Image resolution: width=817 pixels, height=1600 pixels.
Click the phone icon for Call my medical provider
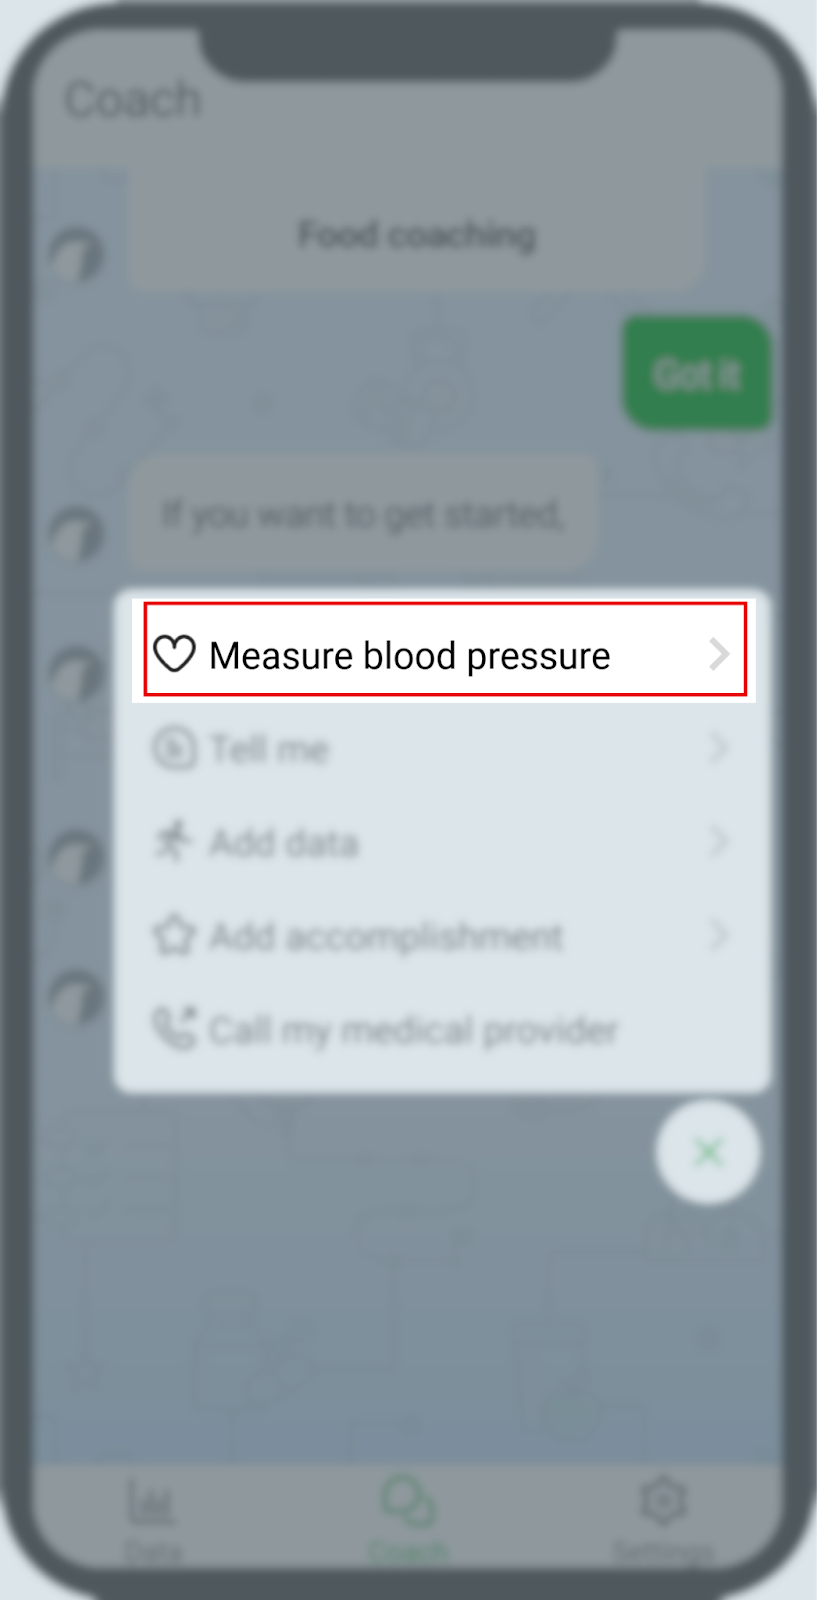pos(174,1028)
